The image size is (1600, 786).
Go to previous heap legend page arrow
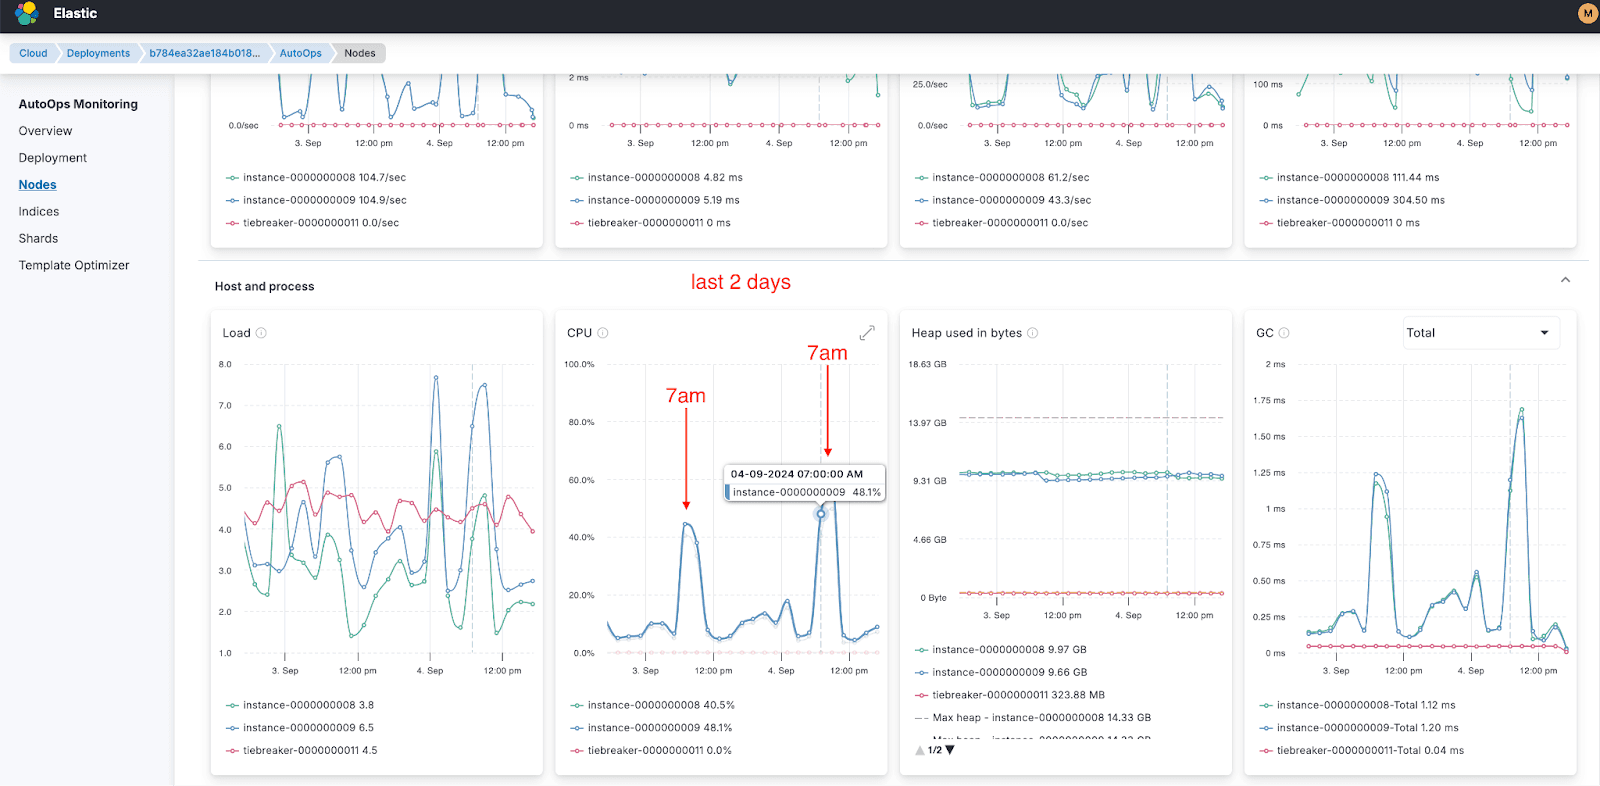click(x=920, y=750)
